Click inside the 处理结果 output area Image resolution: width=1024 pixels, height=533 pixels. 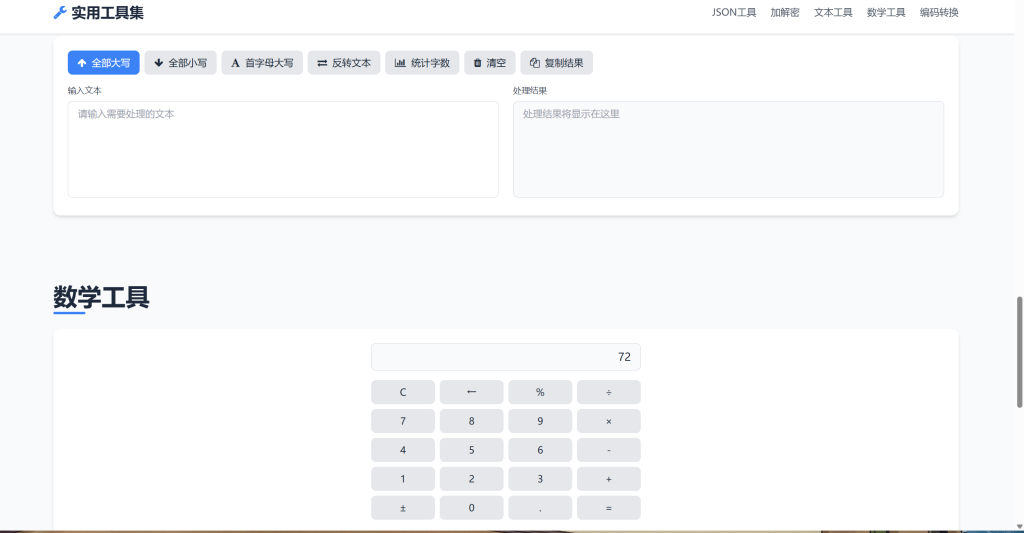[728, 149]
